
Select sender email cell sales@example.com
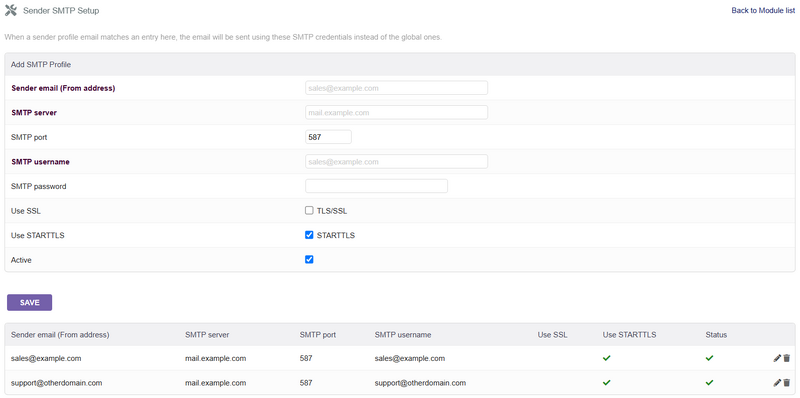click(46, 358)
